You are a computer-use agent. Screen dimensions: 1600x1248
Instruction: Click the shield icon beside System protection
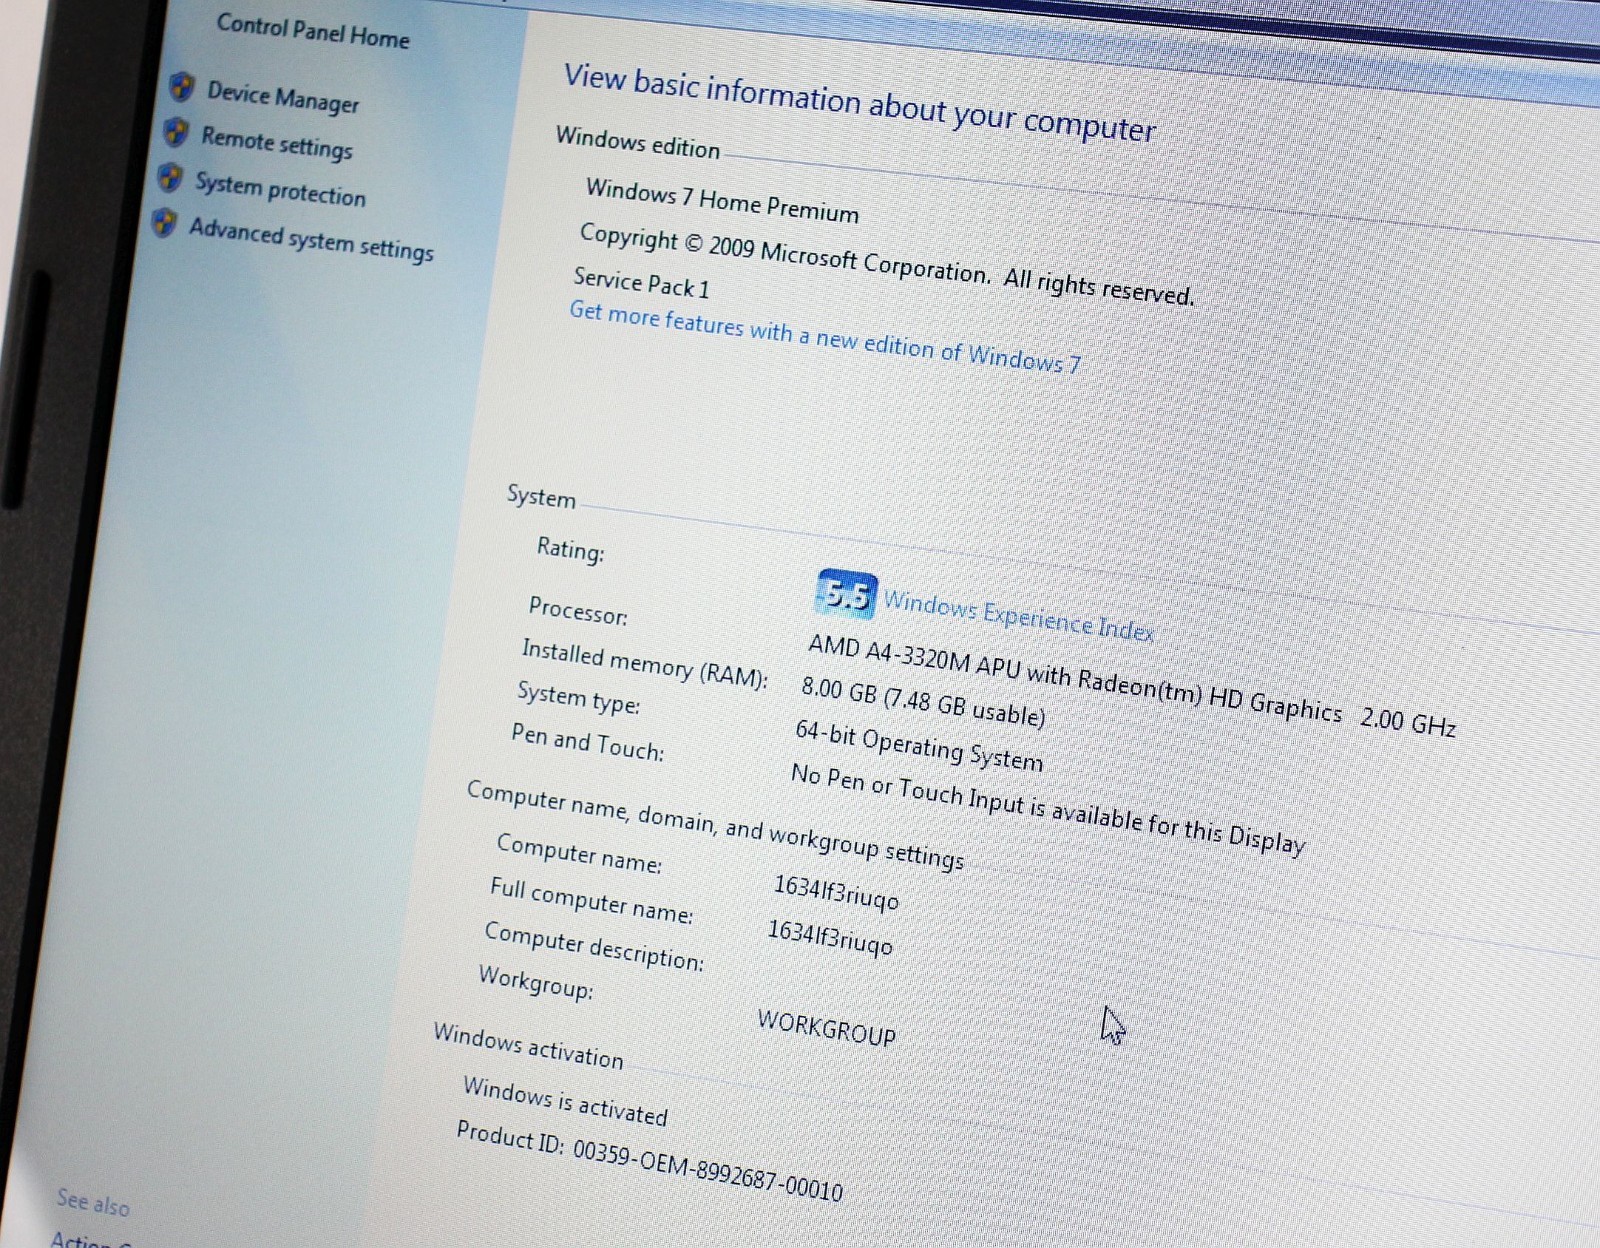point(171,178)
